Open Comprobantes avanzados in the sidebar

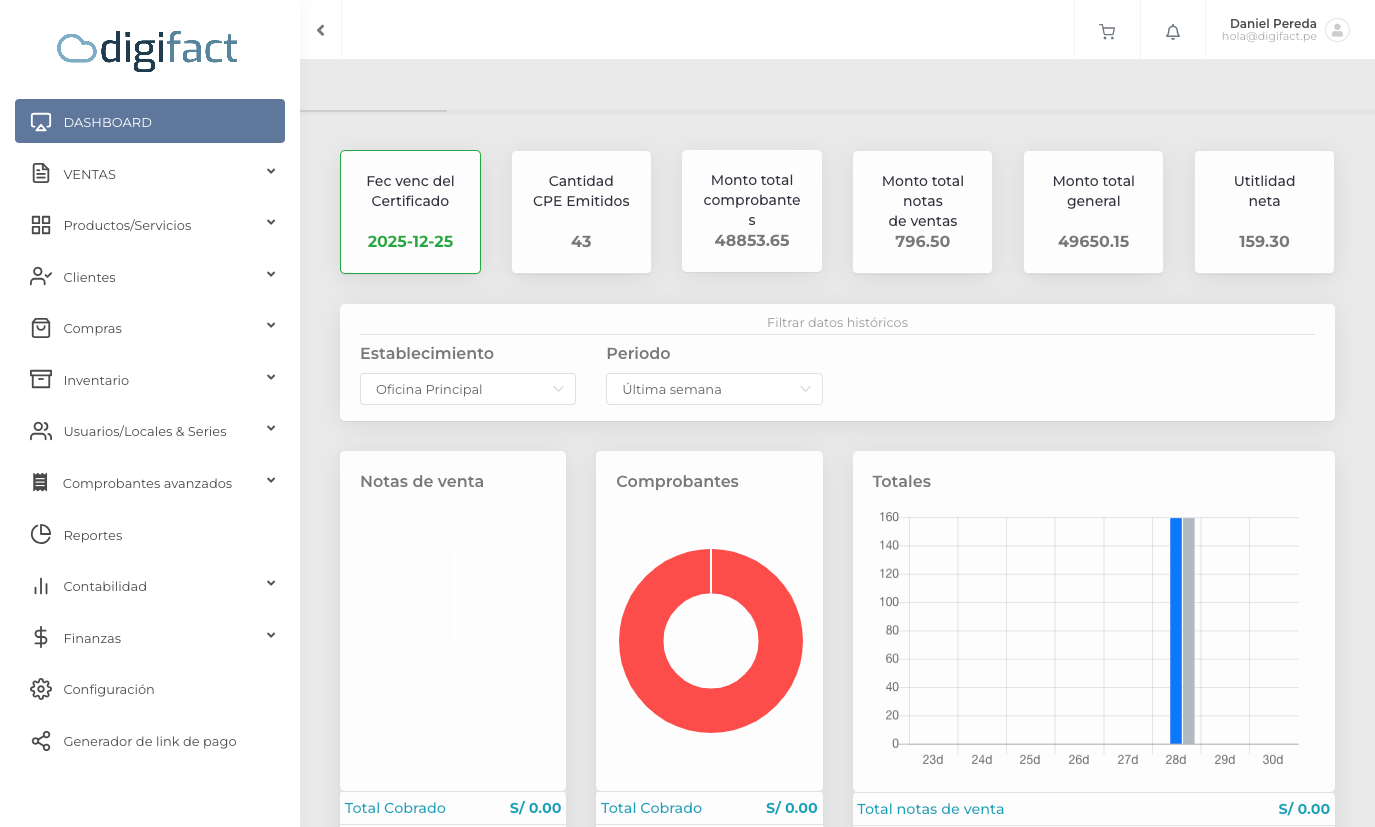coord(147,483)
